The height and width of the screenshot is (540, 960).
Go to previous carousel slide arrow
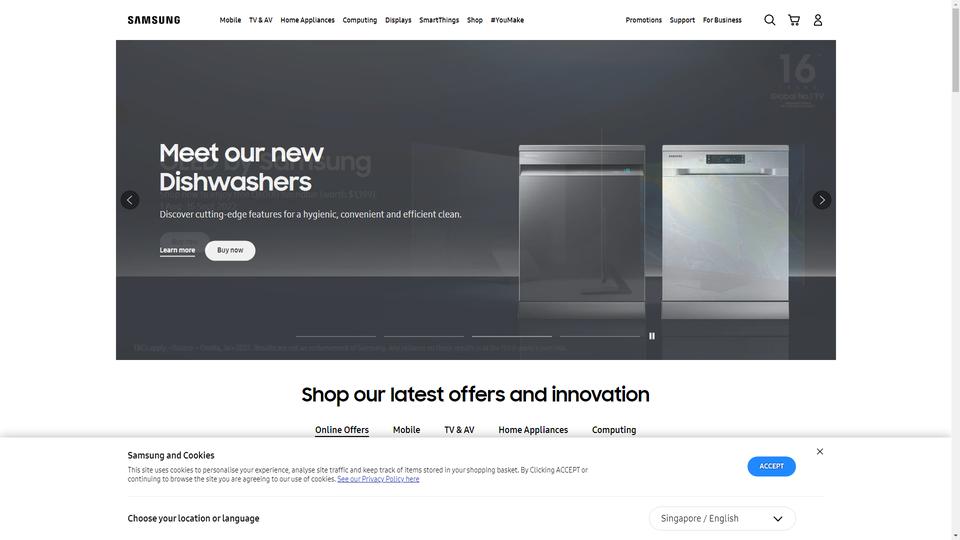130,200
